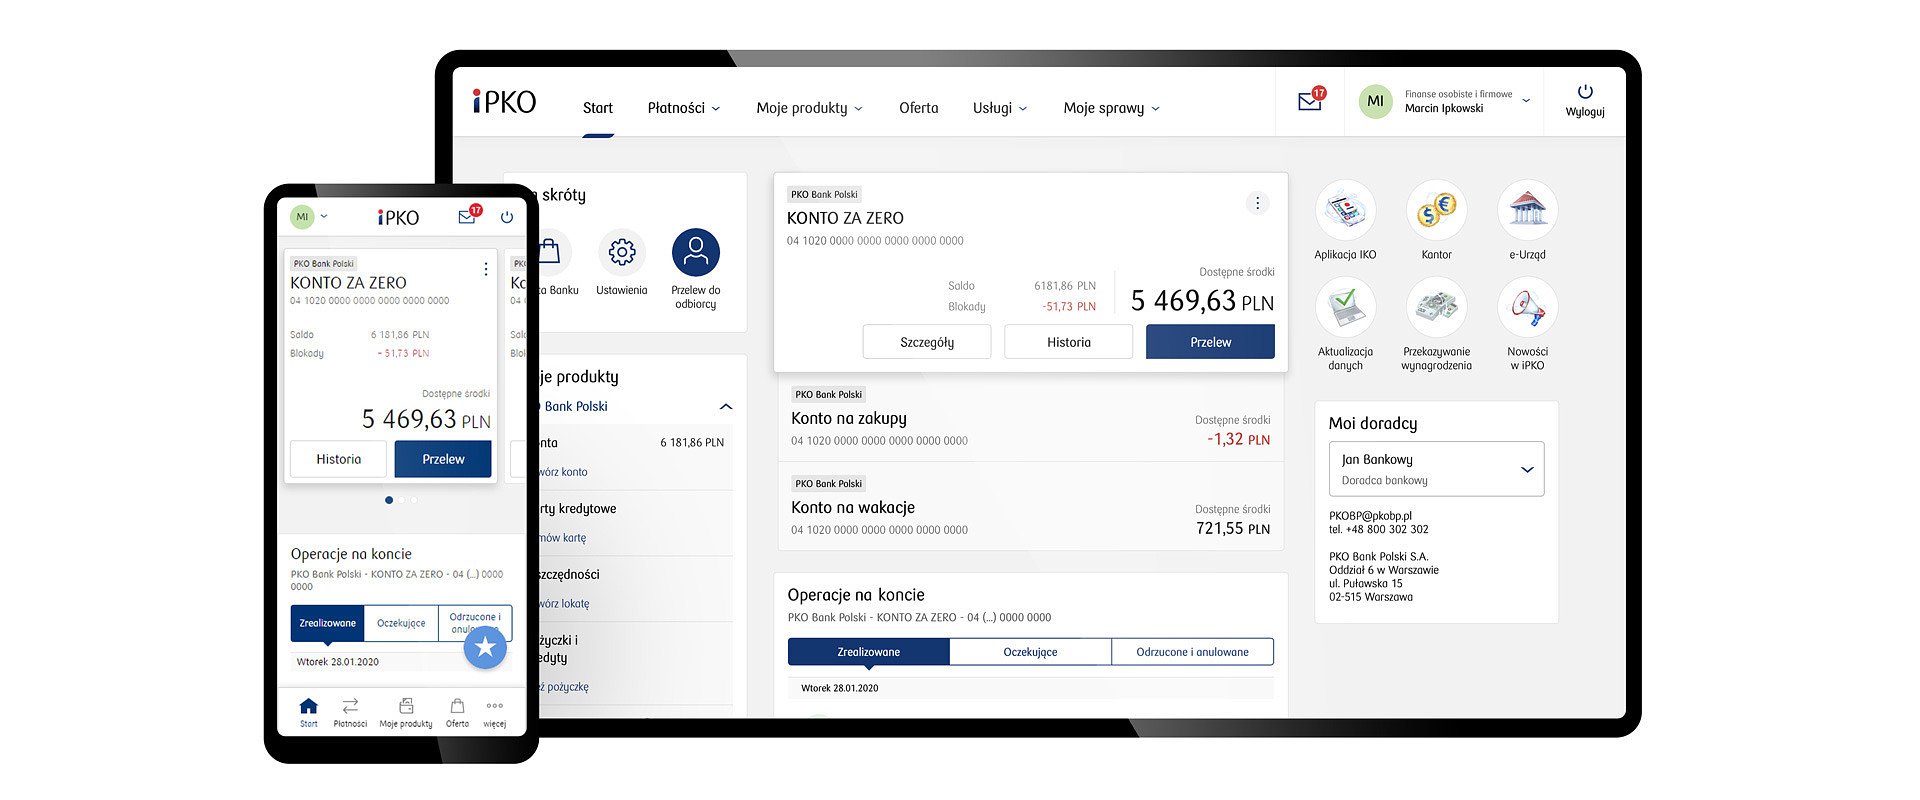The image size is (1920, 800).
Task: Collapse the PKO Bank Polski products section
Action: pyautogui.click(x=726, y=407)
